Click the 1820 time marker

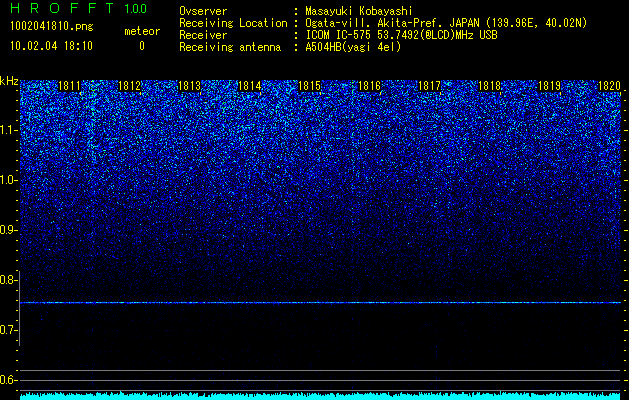pos(609,86)
